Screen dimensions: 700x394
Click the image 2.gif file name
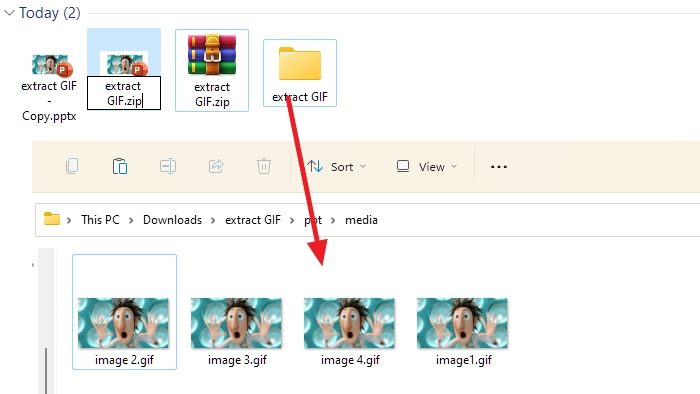click(124, 360)
